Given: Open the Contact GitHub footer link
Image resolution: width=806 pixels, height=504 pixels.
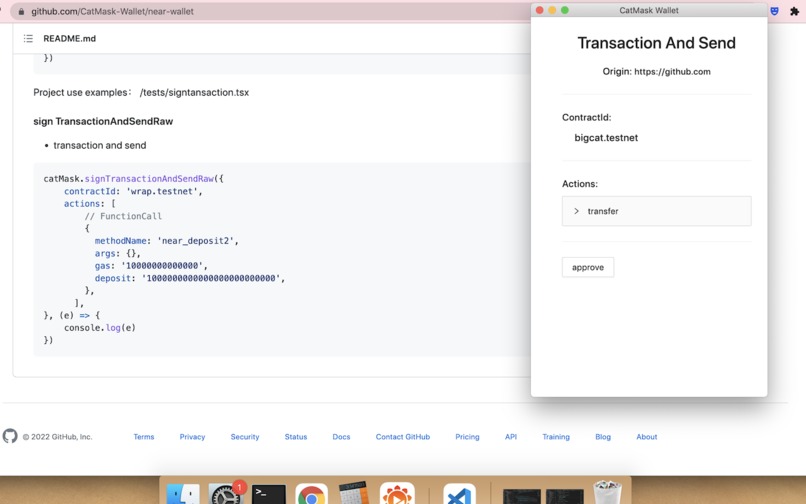Looking at the screenshot, I should tap(402, 437).
